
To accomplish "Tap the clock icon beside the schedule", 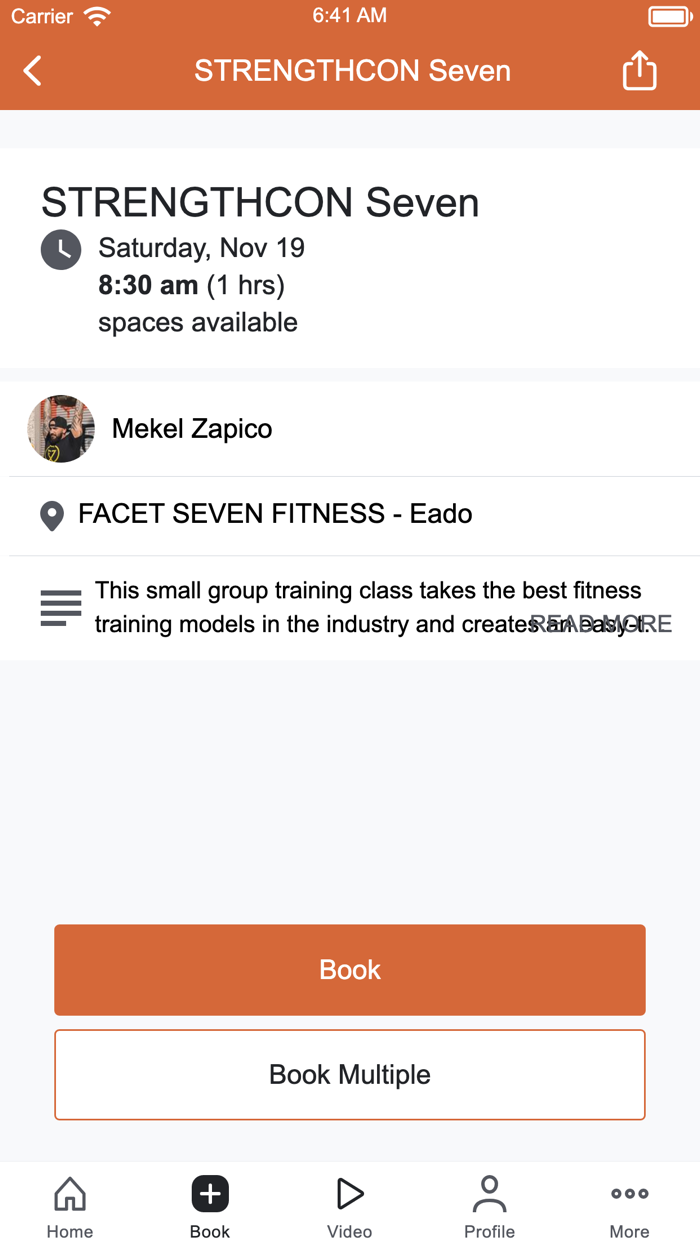I will (x=61, y=249).
